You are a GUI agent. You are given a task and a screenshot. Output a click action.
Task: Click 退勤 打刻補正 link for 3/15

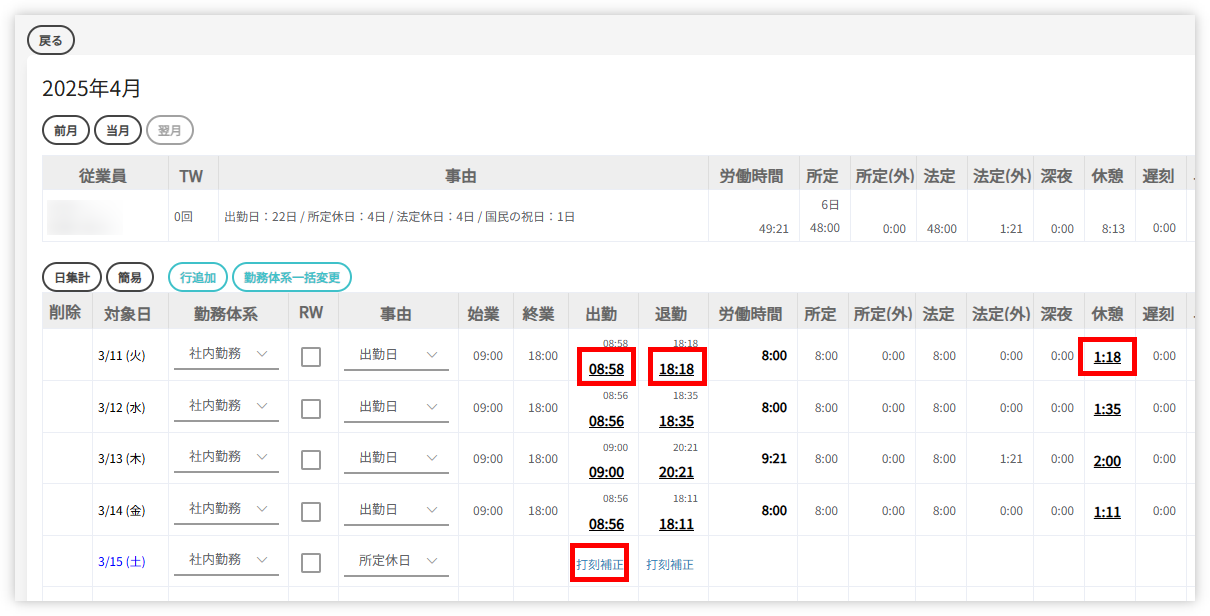tap(670, 564)
